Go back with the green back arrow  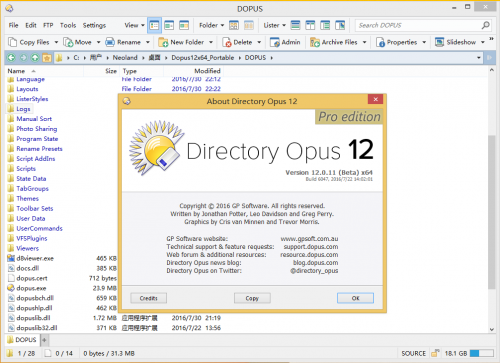(11, 58)
